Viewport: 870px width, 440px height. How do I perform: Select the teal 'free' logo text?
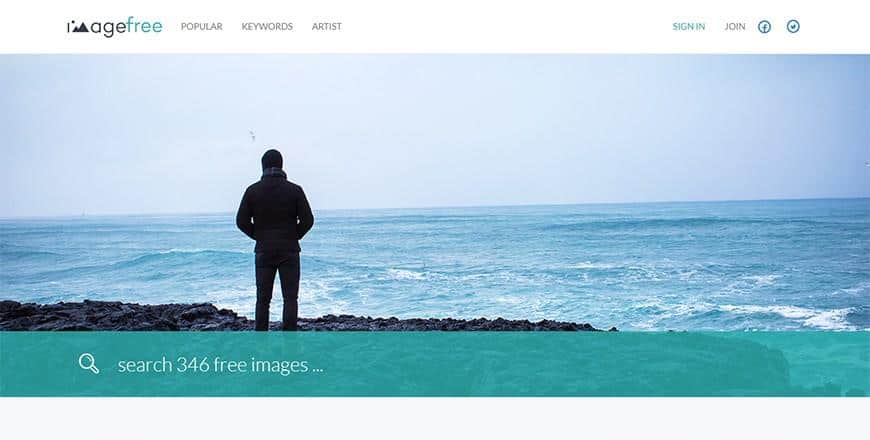click(x=144, y=25)
